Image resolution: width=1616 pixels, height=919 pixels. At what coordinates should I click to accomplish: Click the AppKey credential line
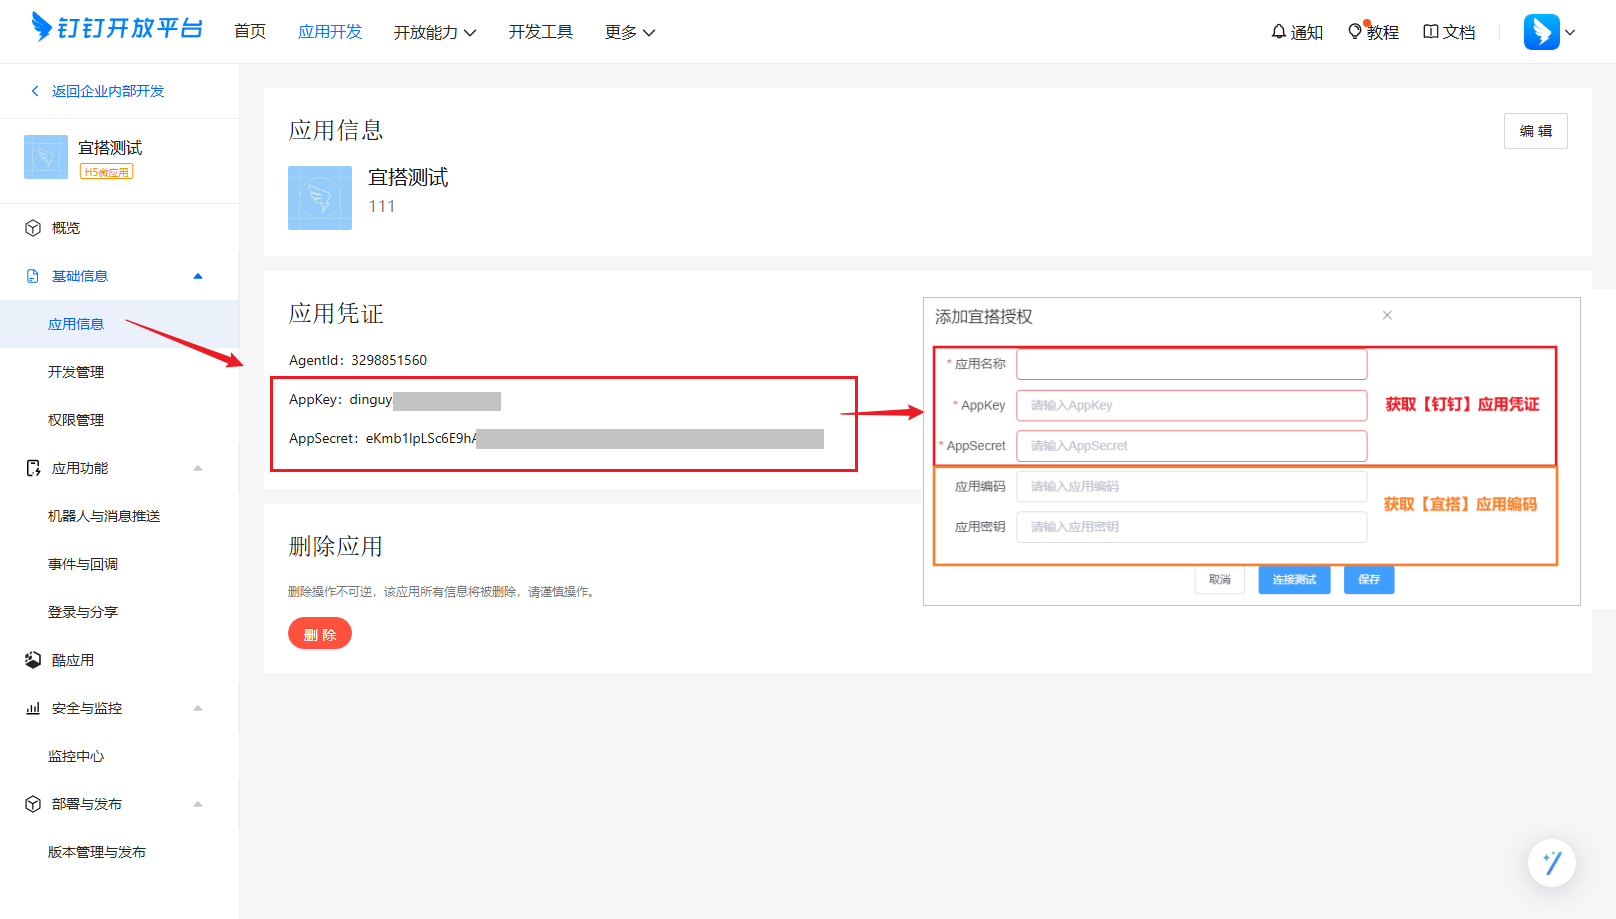tap(395, 400)
